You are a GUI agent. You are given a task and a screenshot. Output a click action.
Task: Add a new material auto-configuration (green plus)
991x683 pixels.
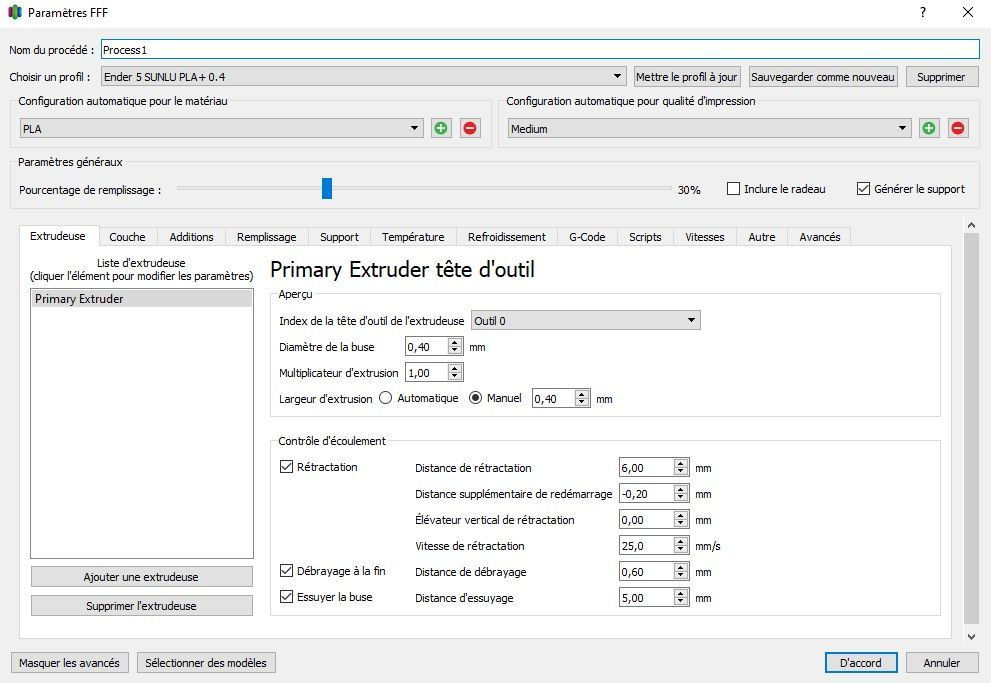coord(441,128)
